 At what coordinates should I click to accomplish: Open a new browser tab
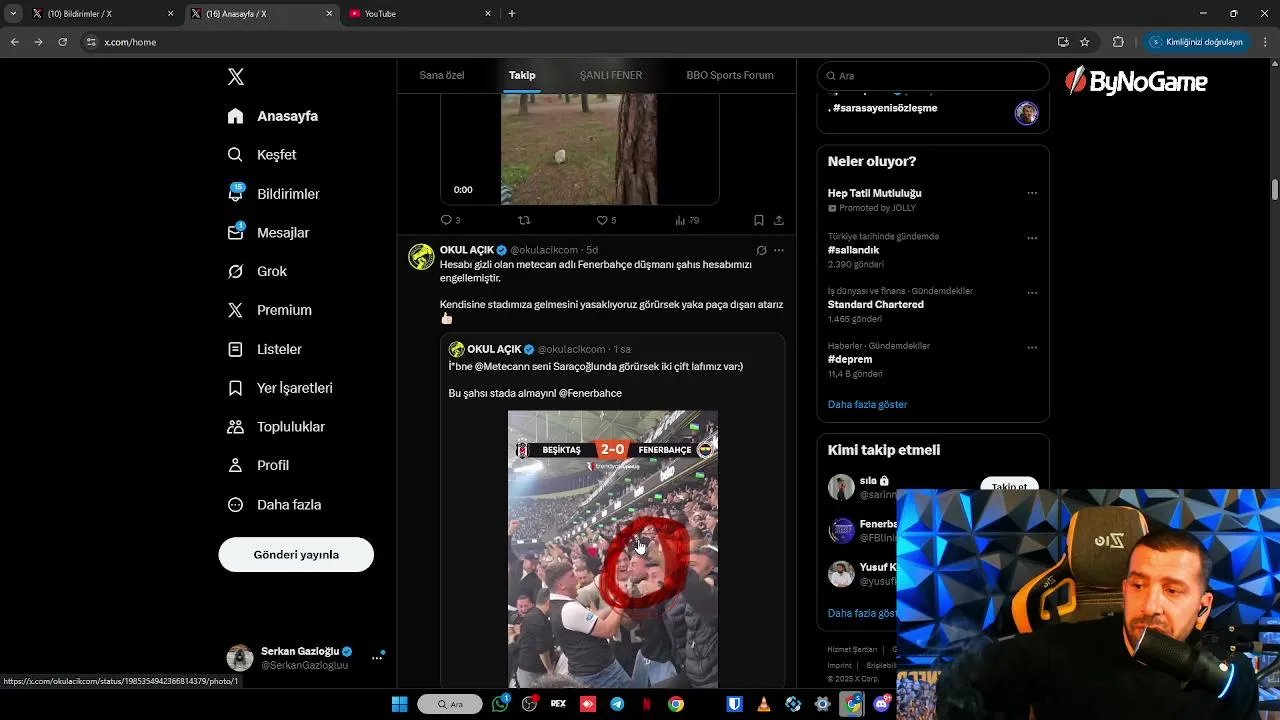(512, 14)
